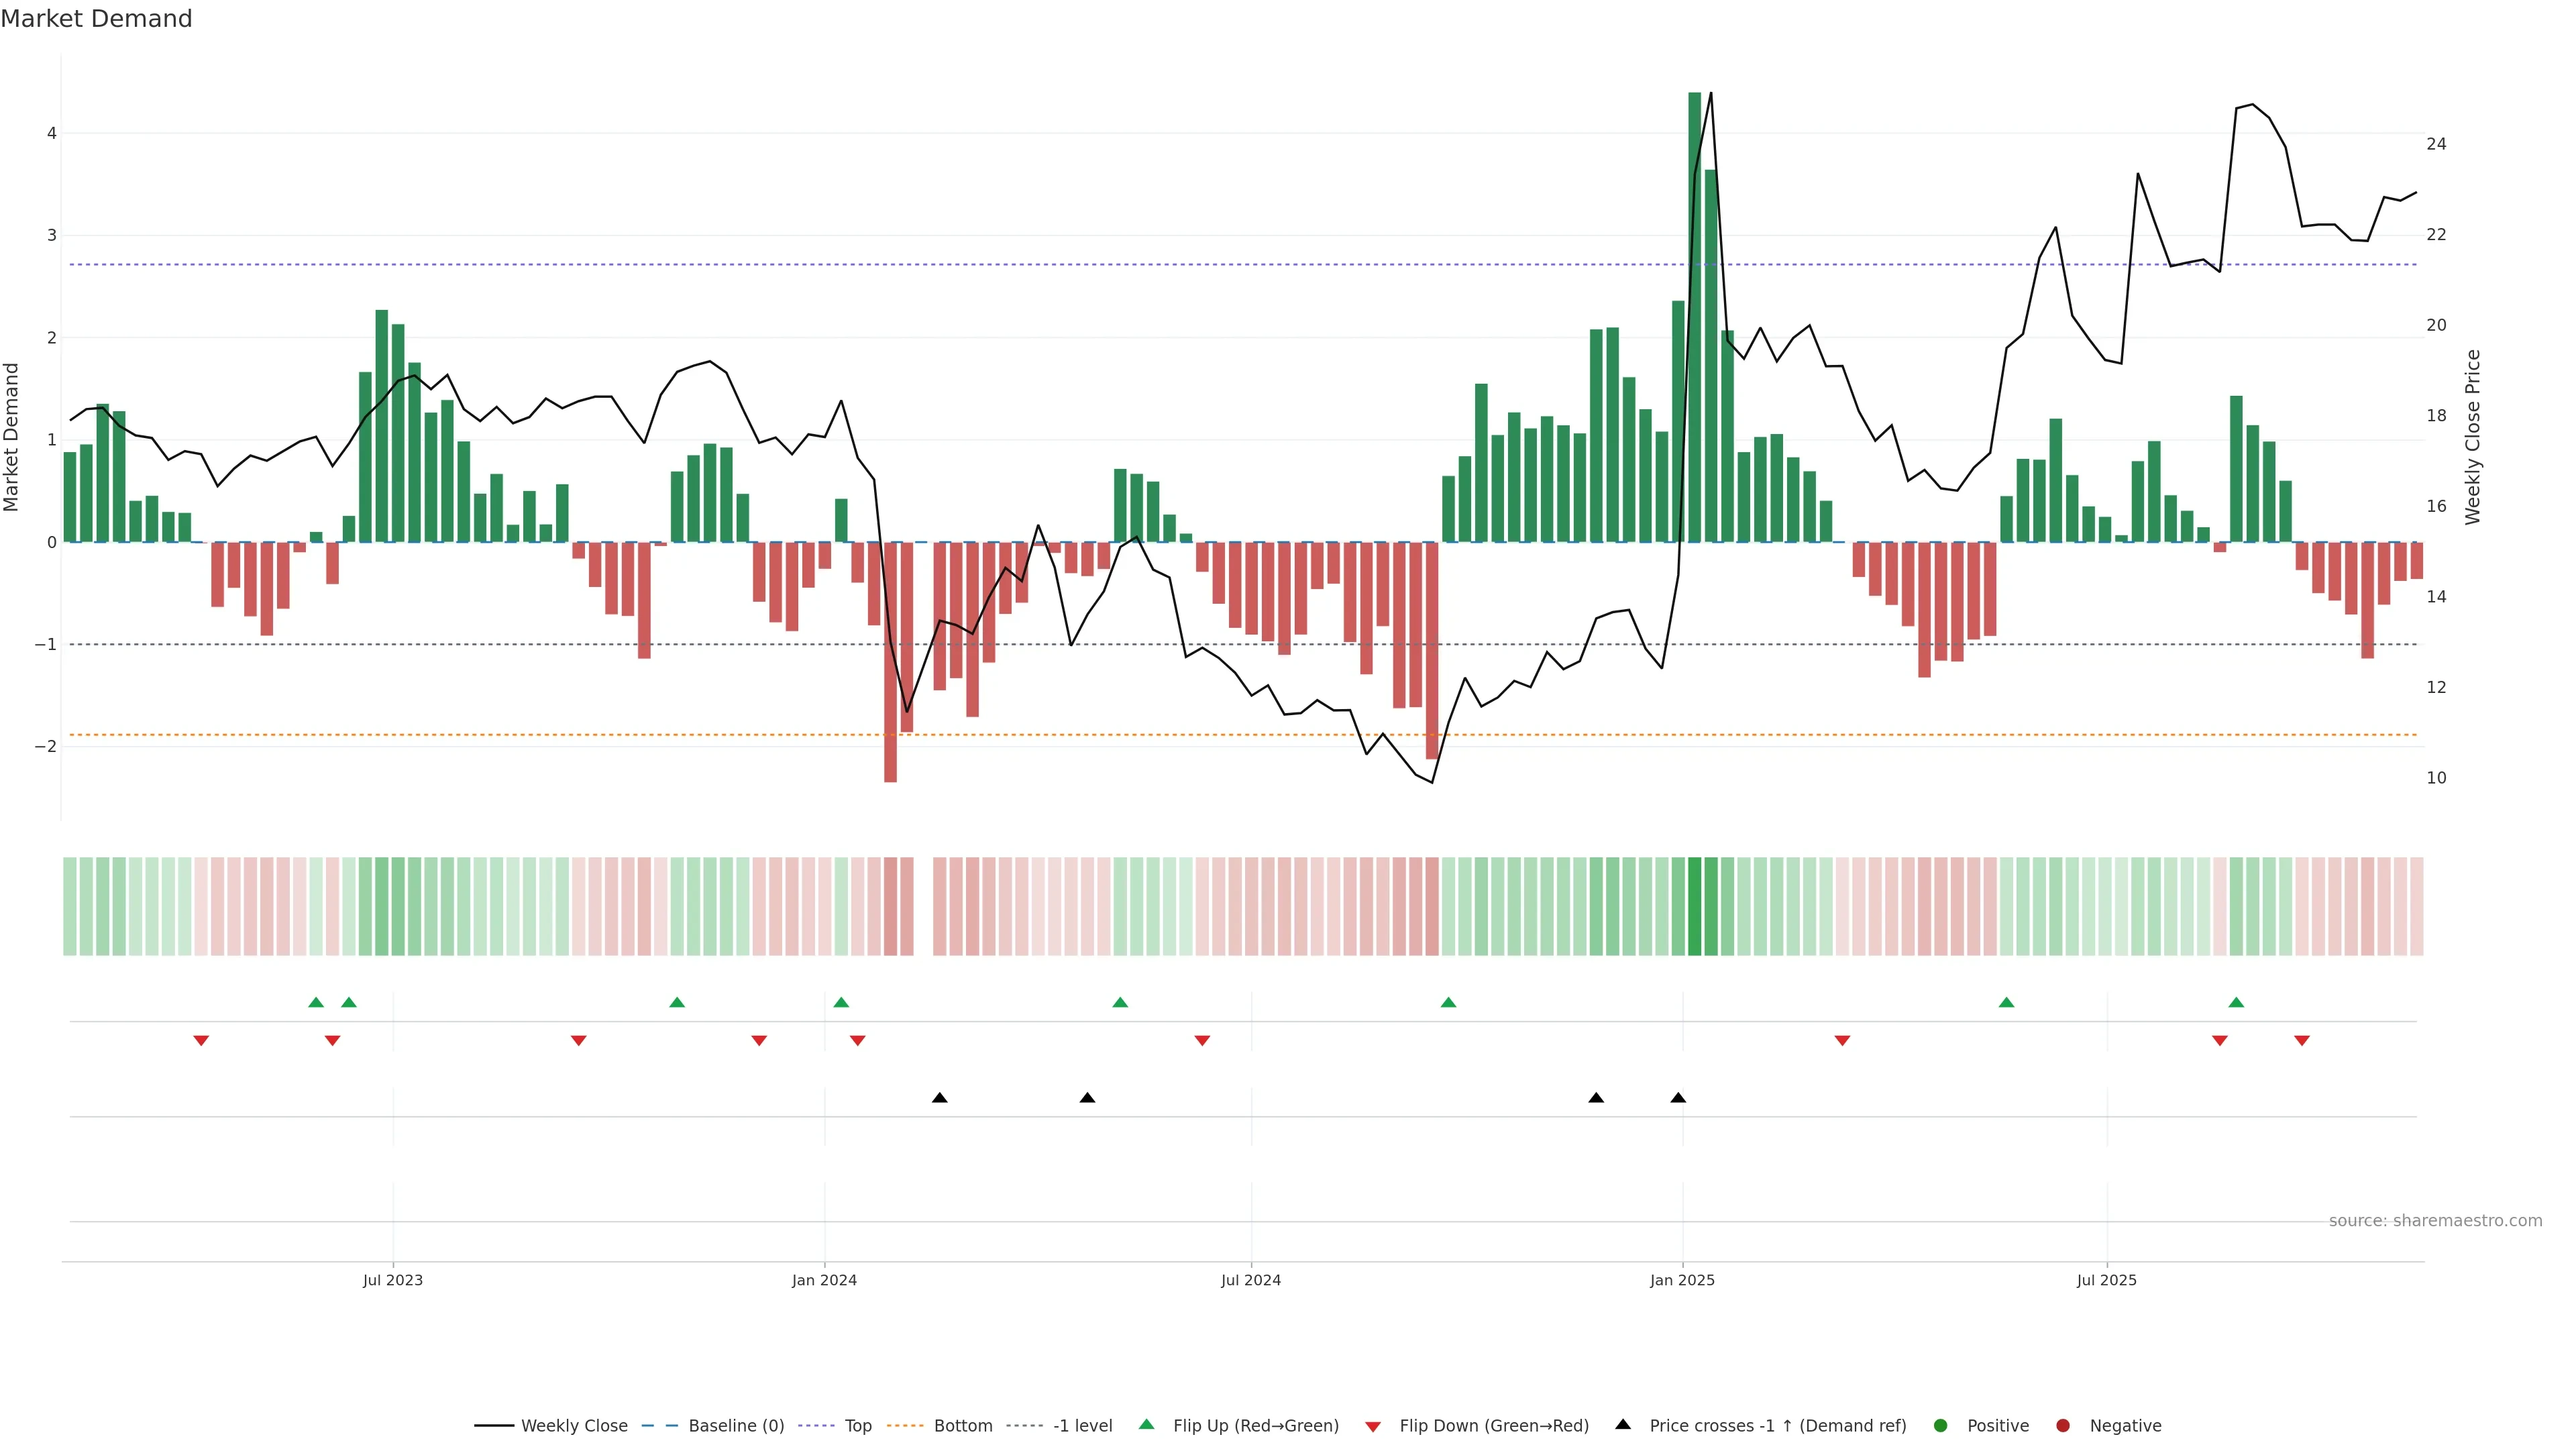The image size is (2576, 1449).
Task: Click the rightmost black price-cross triangle marker
Action: [x=1678, y=1098]
